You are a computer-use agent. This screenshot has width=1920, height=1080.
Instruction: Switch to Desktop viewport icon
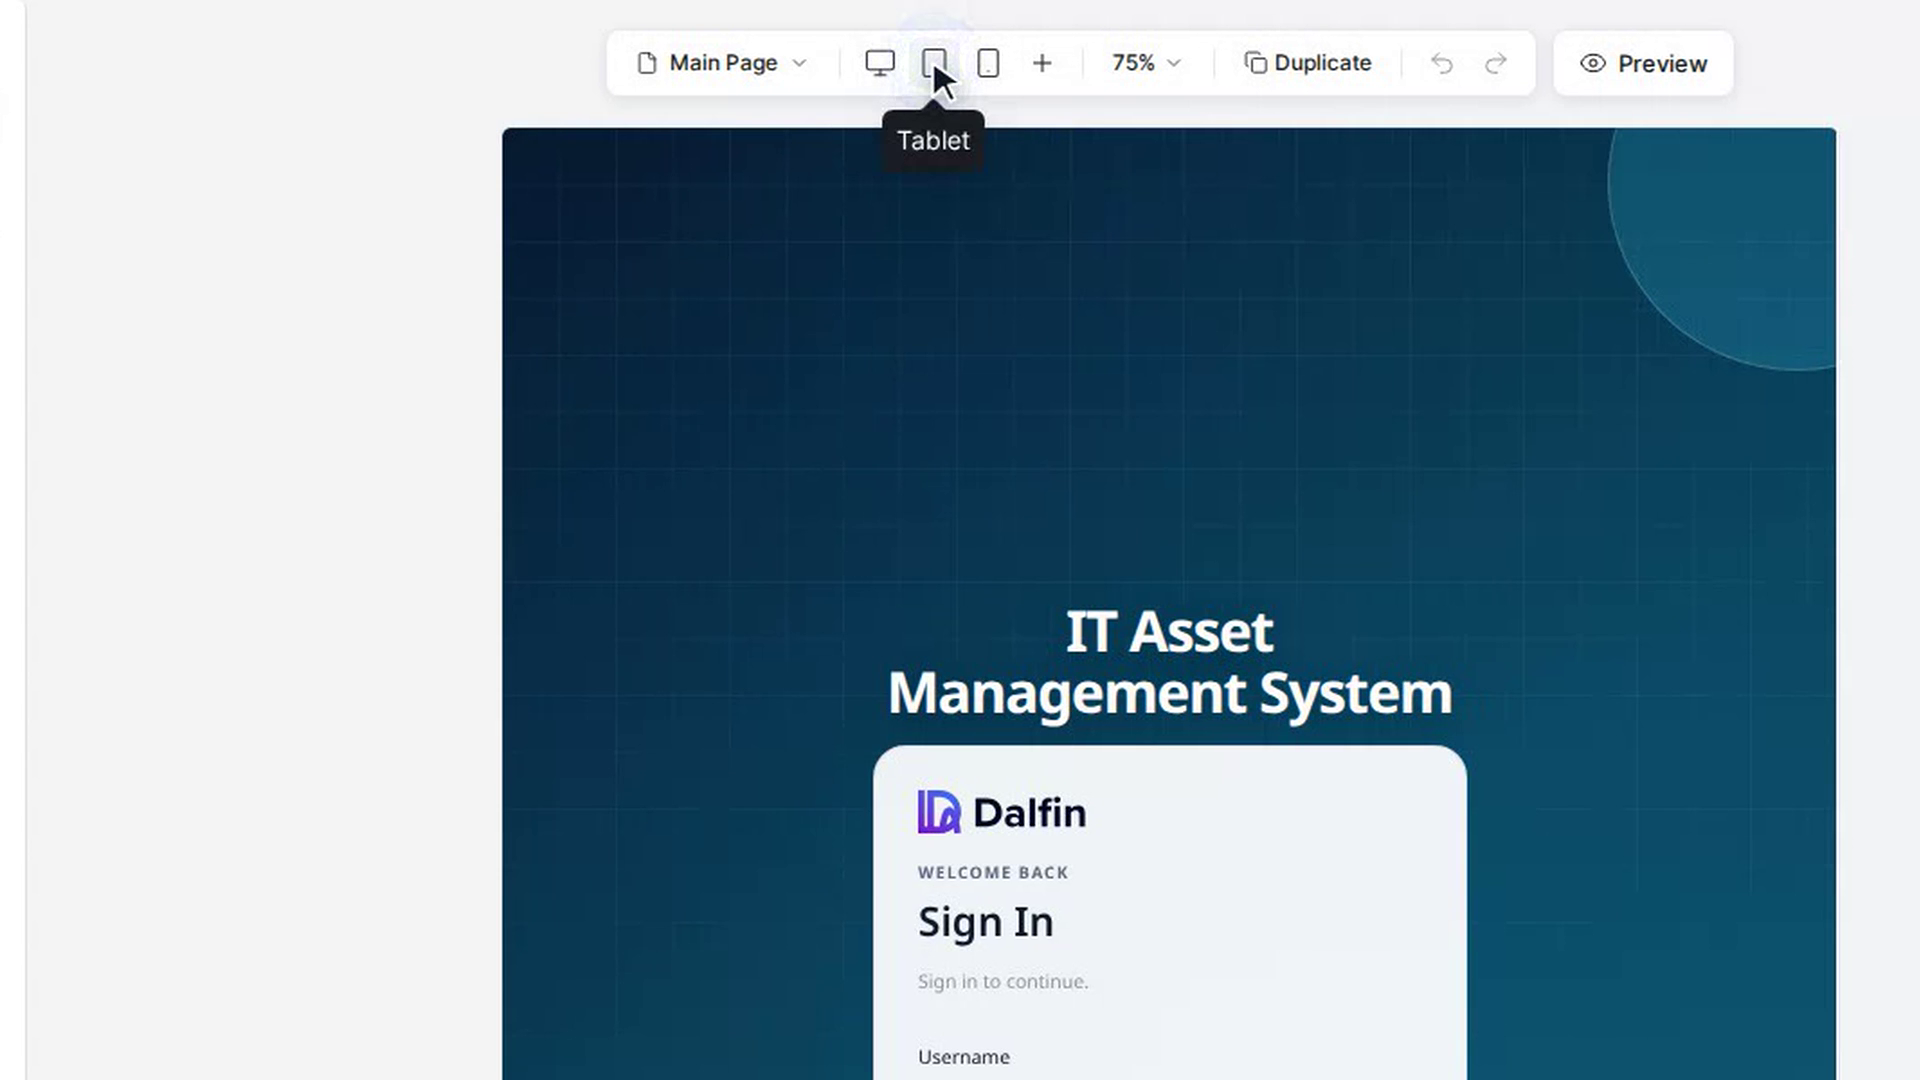pos(880,63)
